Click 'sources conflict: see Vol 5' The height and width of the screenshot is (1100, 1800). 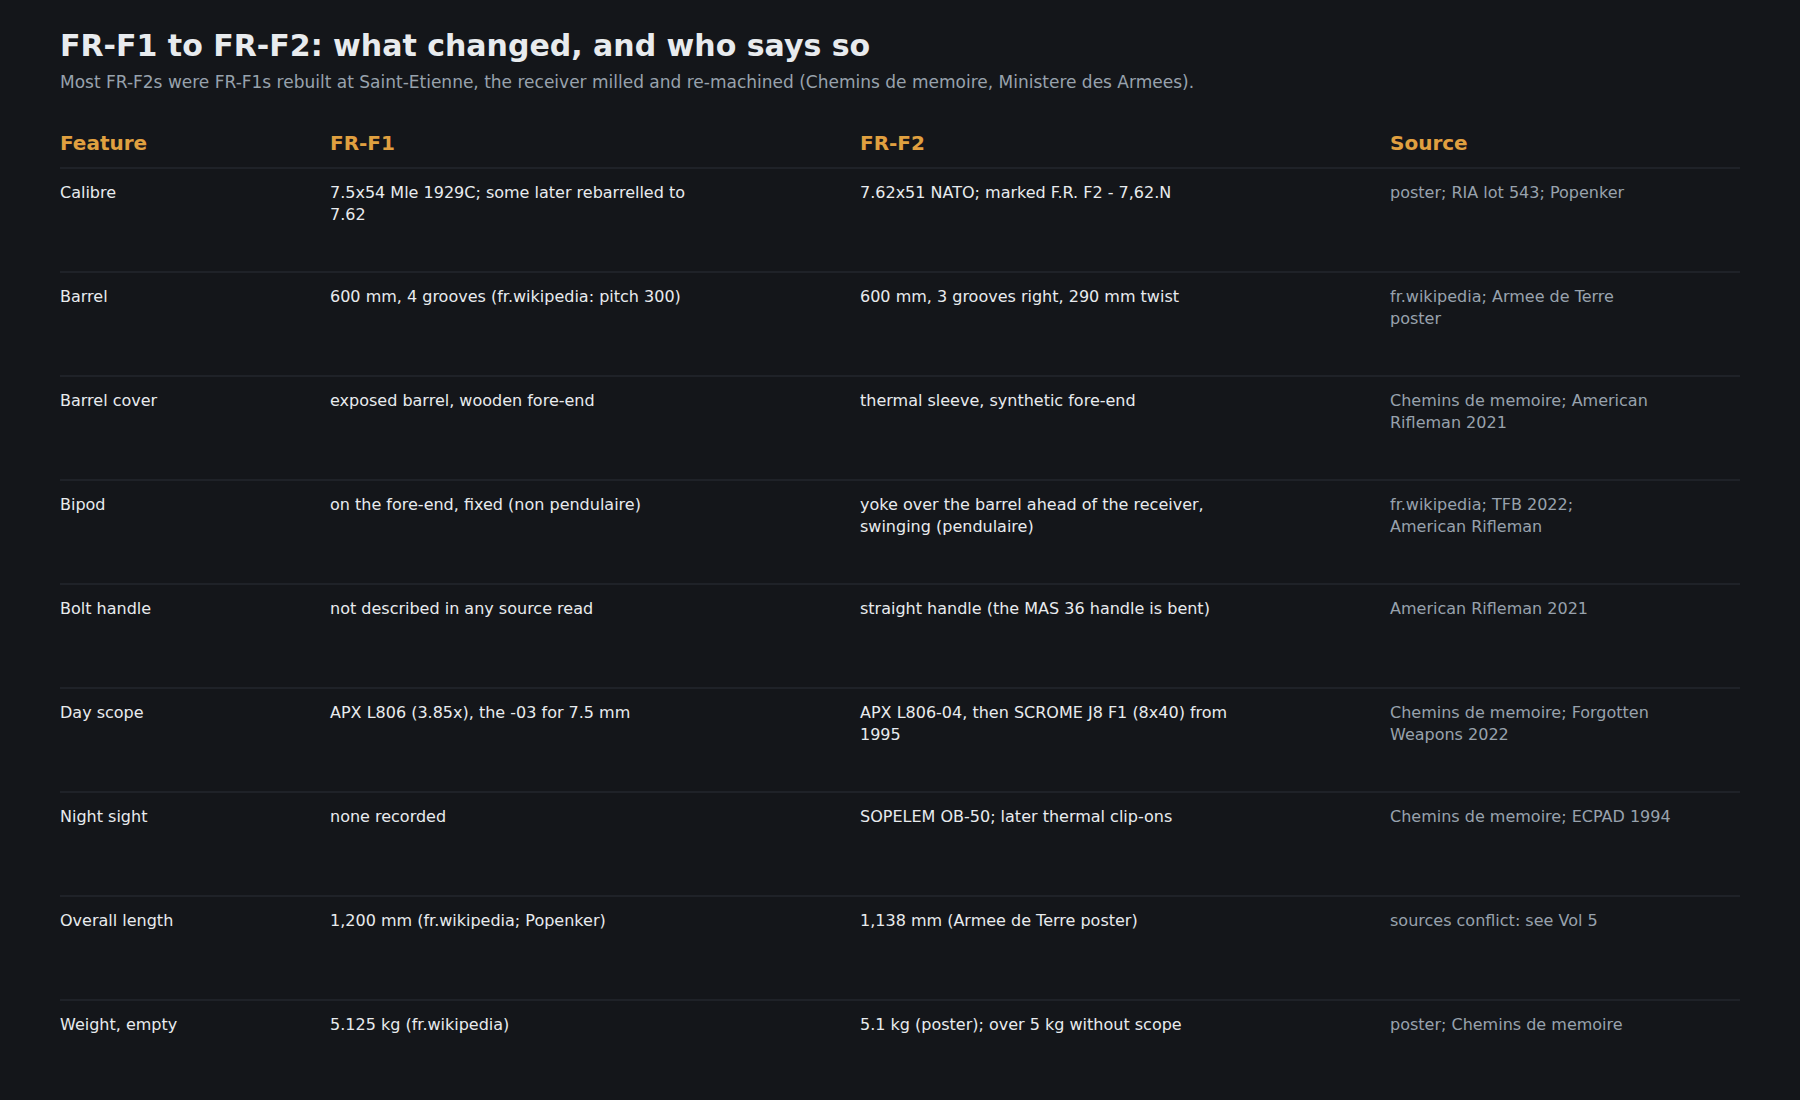(x=1493, y=920)
